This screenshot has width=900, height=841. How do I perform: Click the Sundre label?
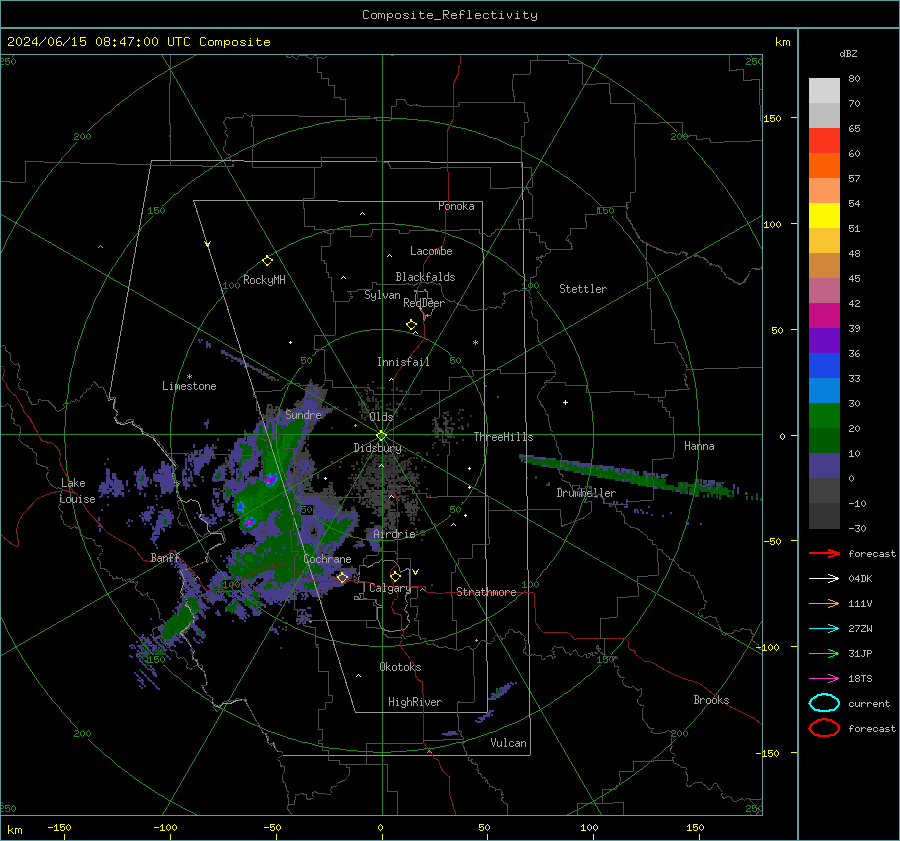pos(303,415)
